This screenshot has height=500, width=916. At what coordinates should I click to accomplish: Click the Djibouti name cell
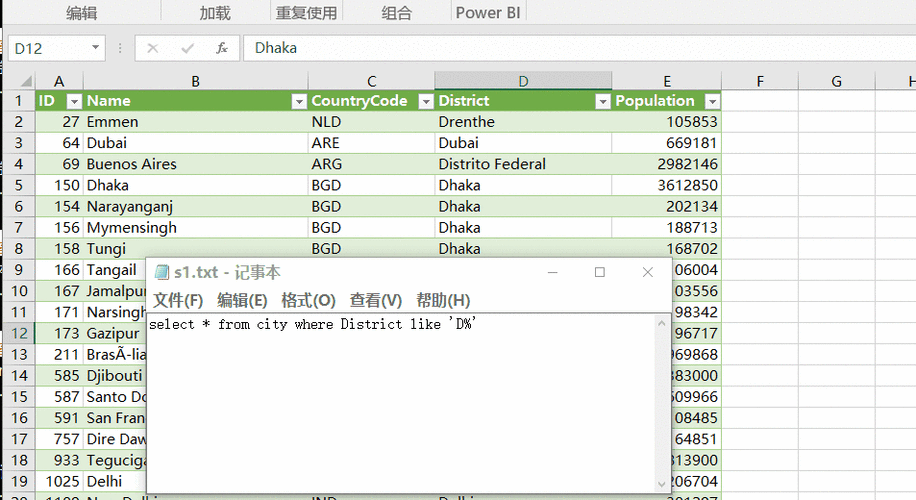[x=114, y=375]
